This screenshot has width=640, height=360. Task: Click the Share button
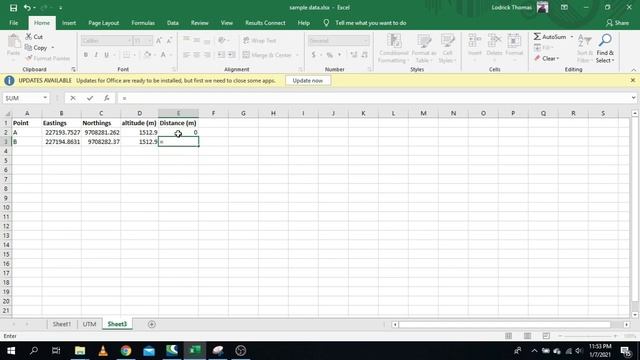(x=618, y=23)
